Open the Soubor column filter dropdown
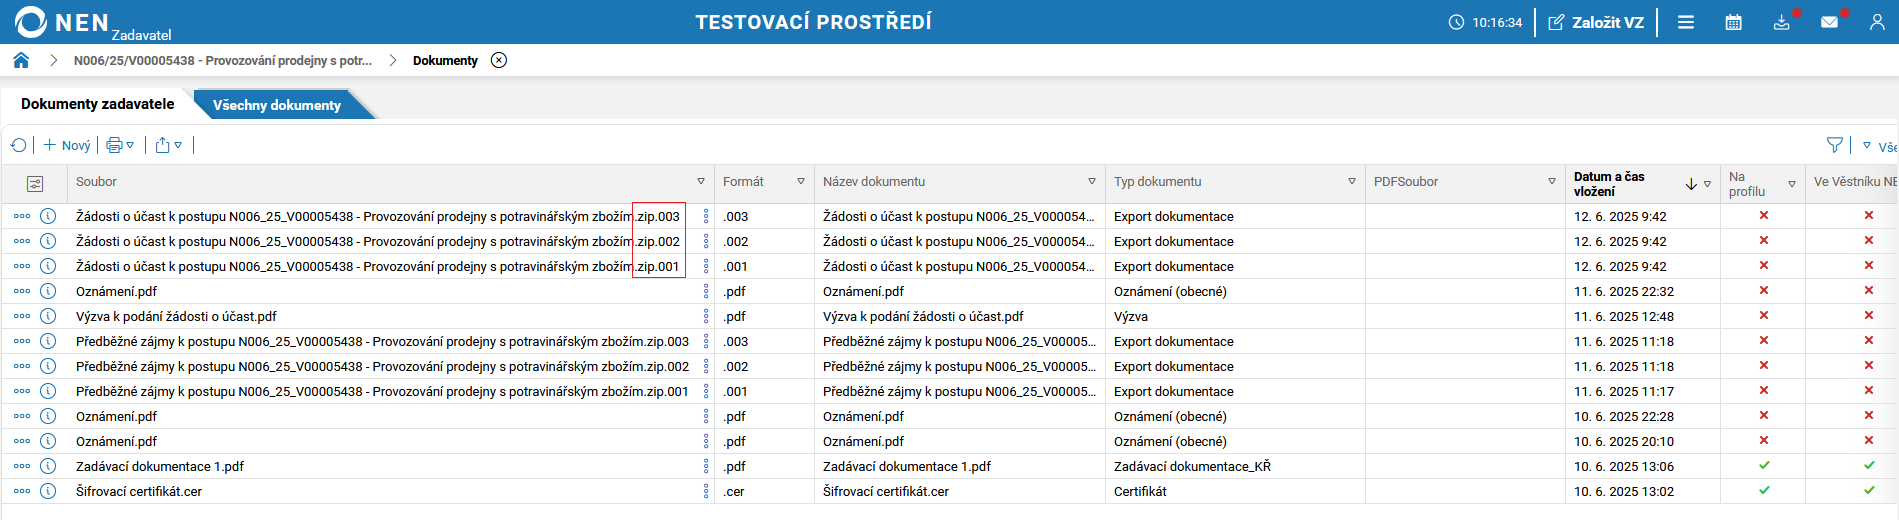The image size is (1899, 520). 701,182
